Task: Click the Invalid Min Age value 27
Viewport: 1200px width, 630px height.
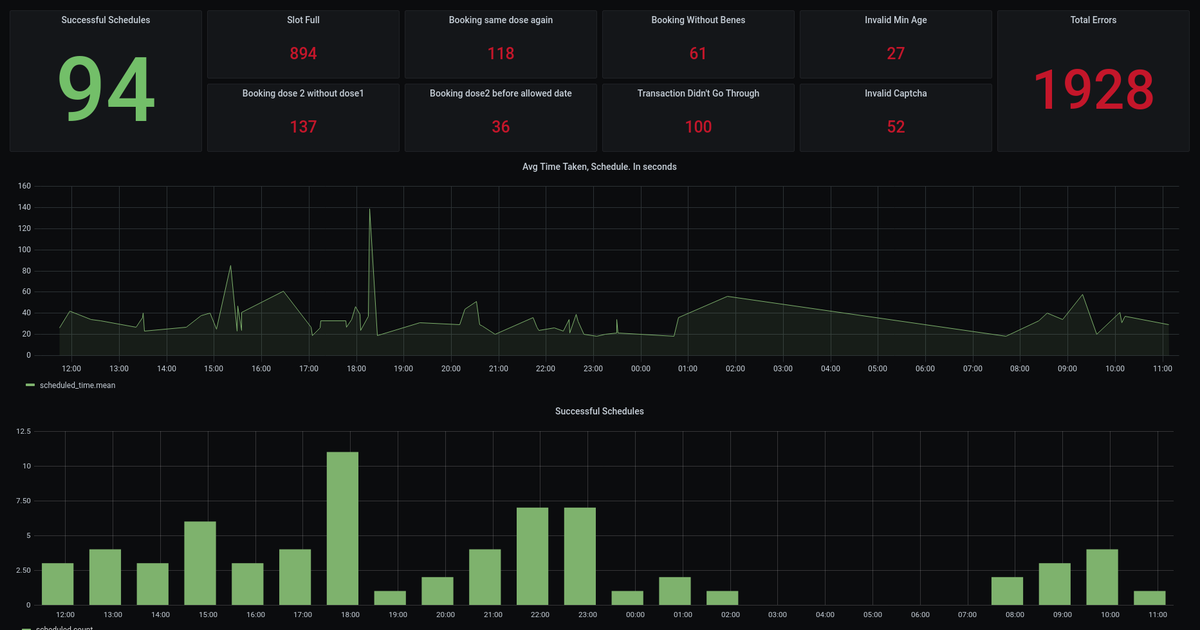Action: pos(896,54)
